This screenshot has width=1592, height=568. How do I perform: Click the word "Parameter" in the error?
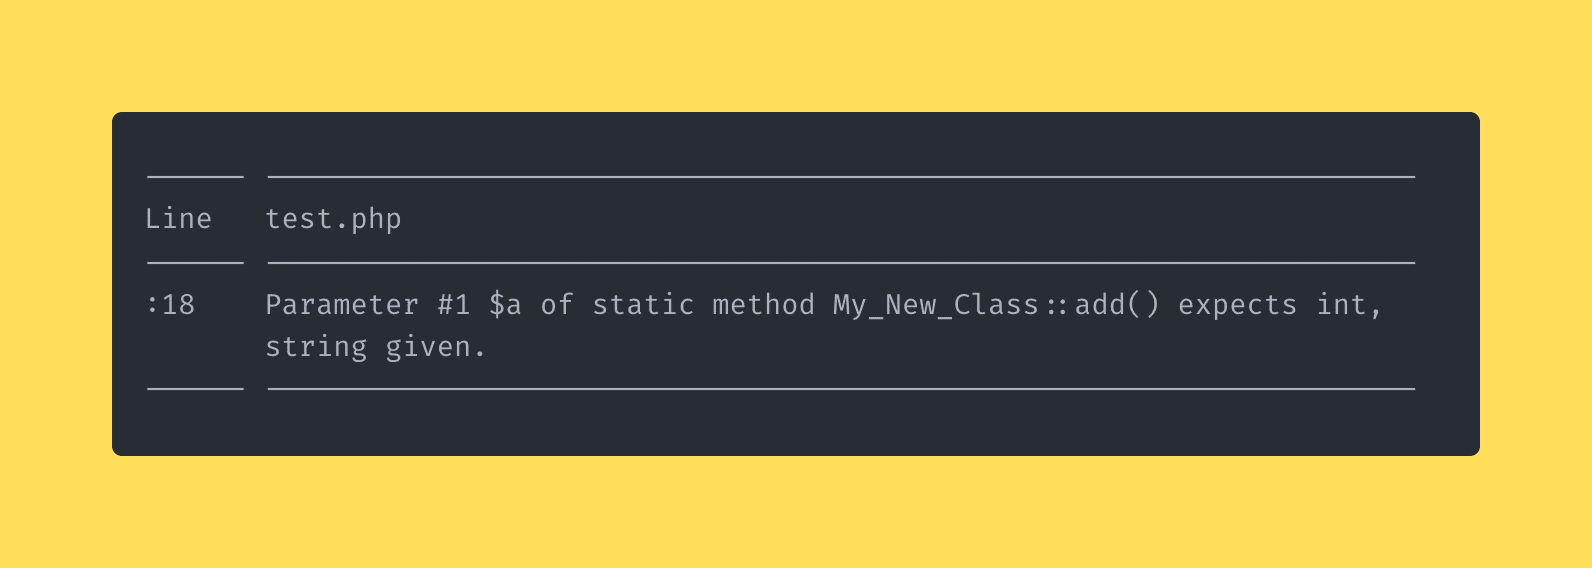pyautogui.click(x=342, y=305)
